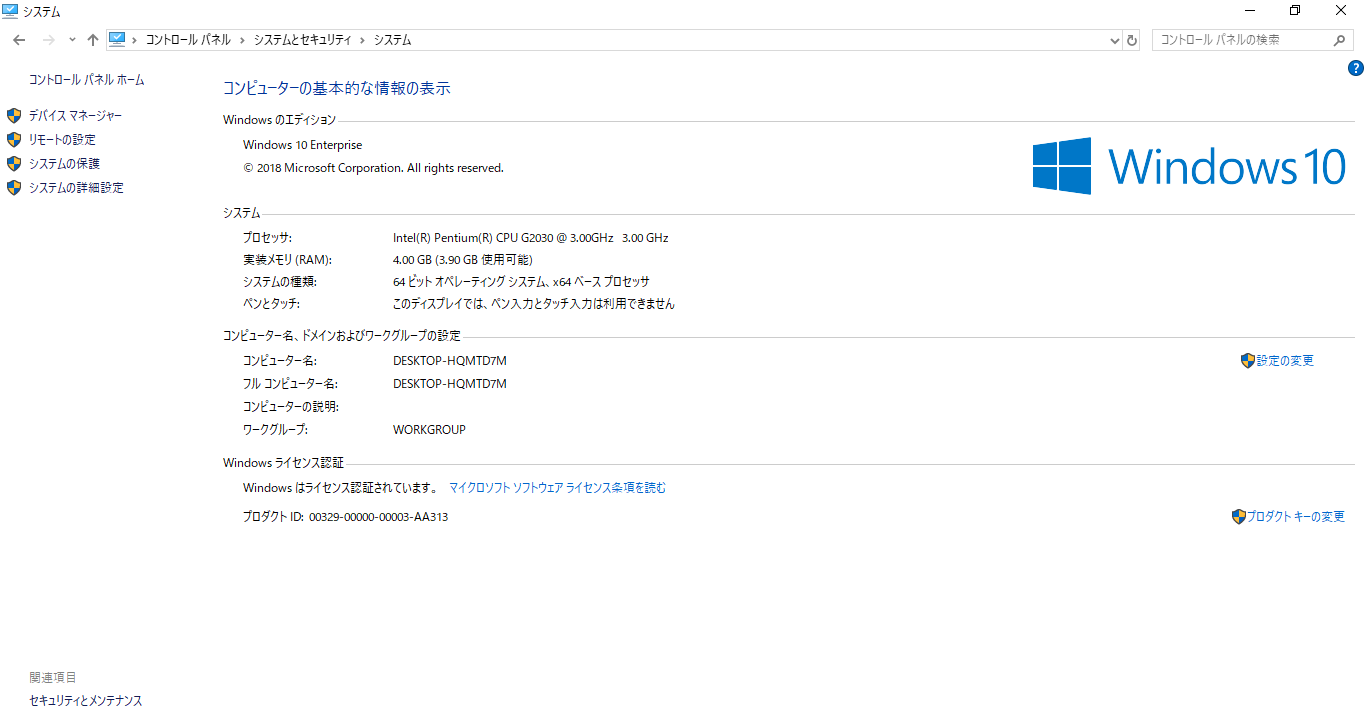This screenshot has height=728, width=1366.
Task: Click shield icon beside 設定の変更
Action: [1248, 361]
